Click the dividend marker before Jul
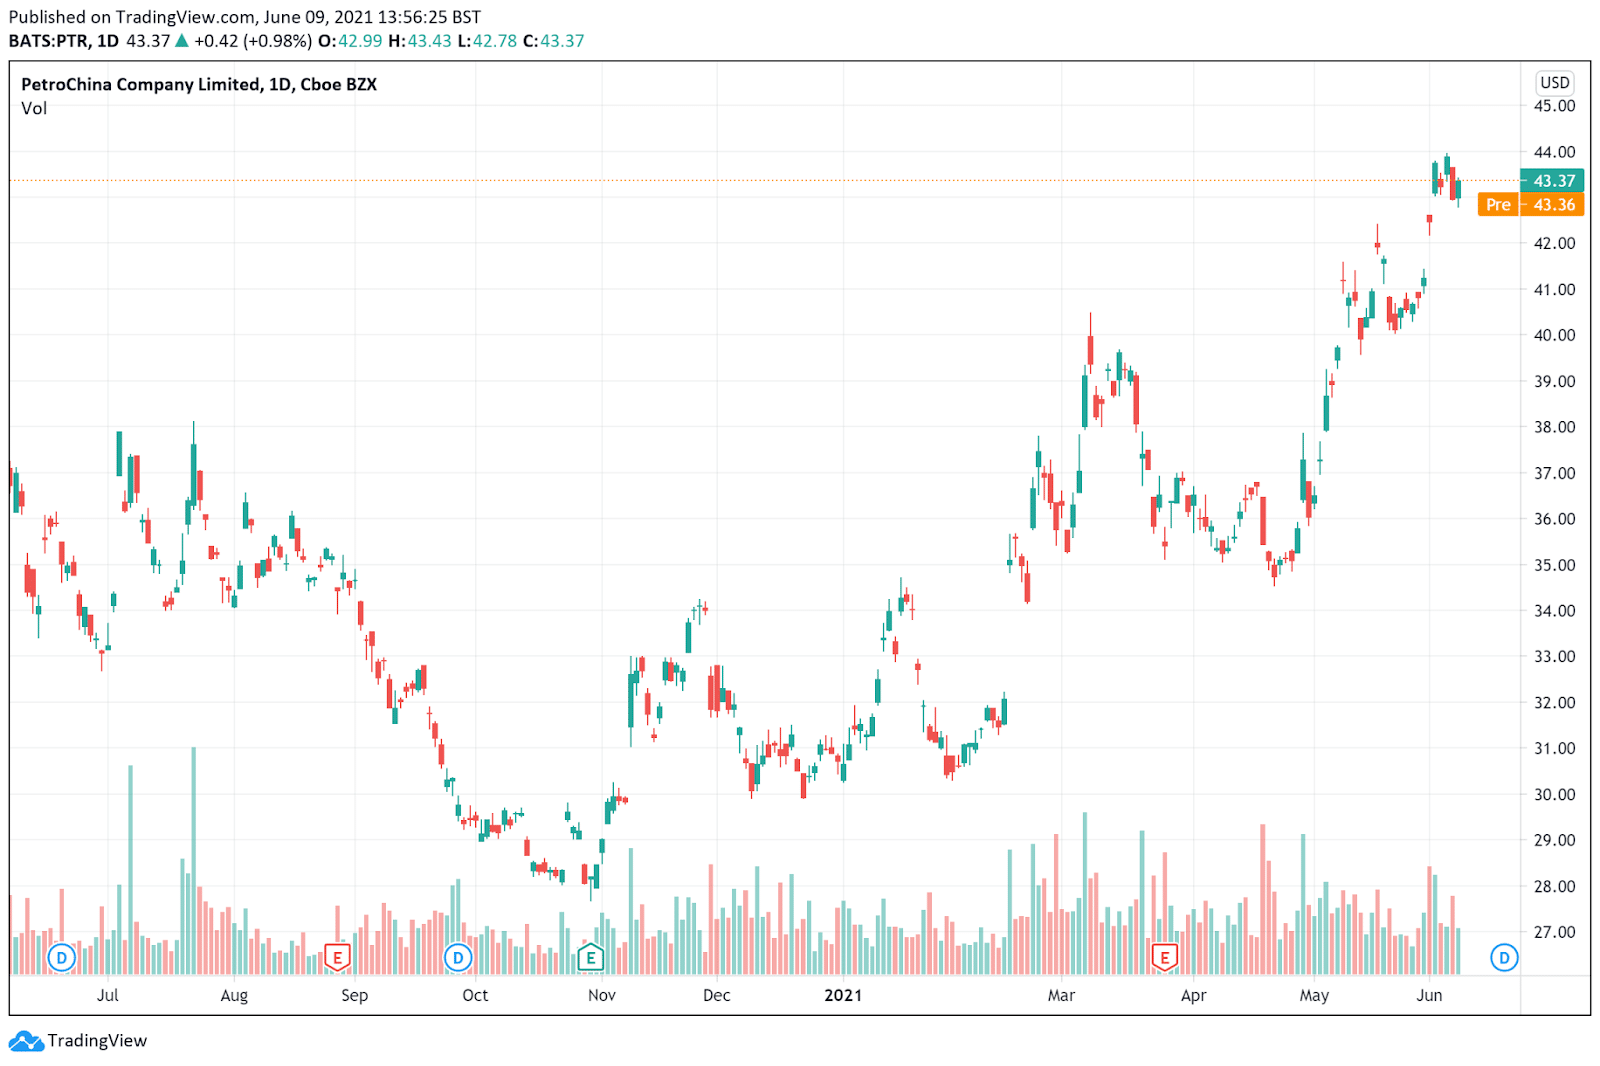Screen dimensions: 1600x1066 point(62,957)
